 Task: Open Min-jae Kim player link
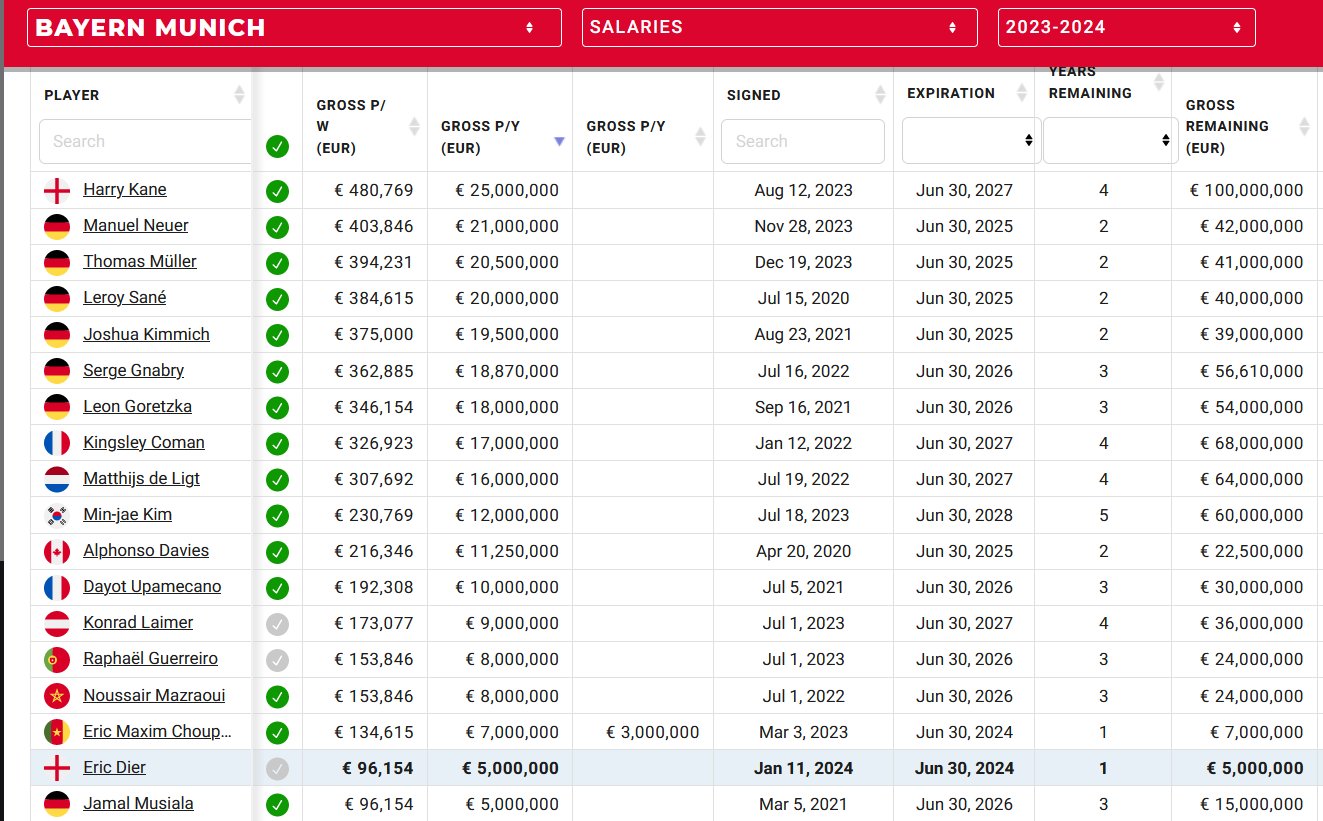coord(128,515)
